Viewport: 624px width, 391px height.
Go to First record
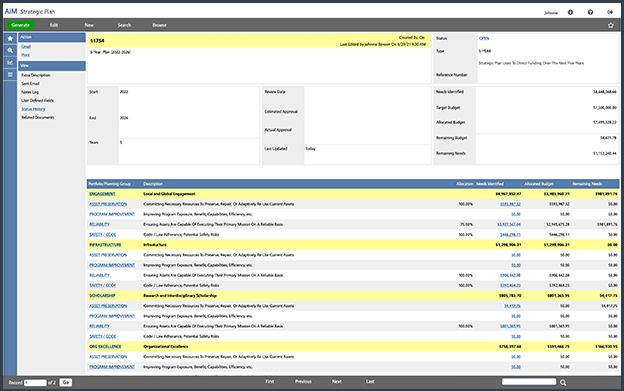pyautogui.click(x=270, y=381)
